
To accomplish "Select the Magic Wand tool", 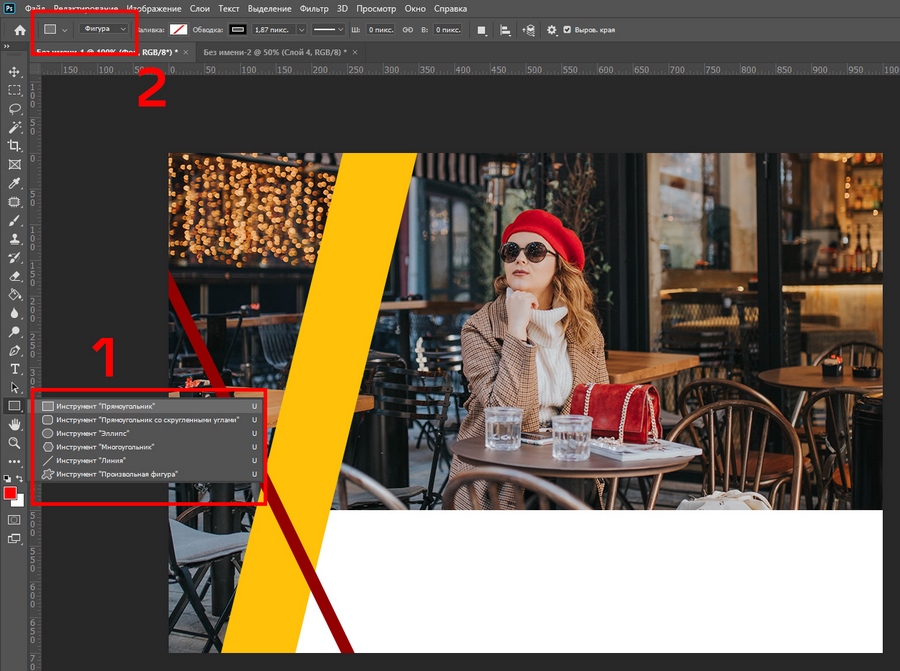I will pyautogui.click(x=14, y=127).
